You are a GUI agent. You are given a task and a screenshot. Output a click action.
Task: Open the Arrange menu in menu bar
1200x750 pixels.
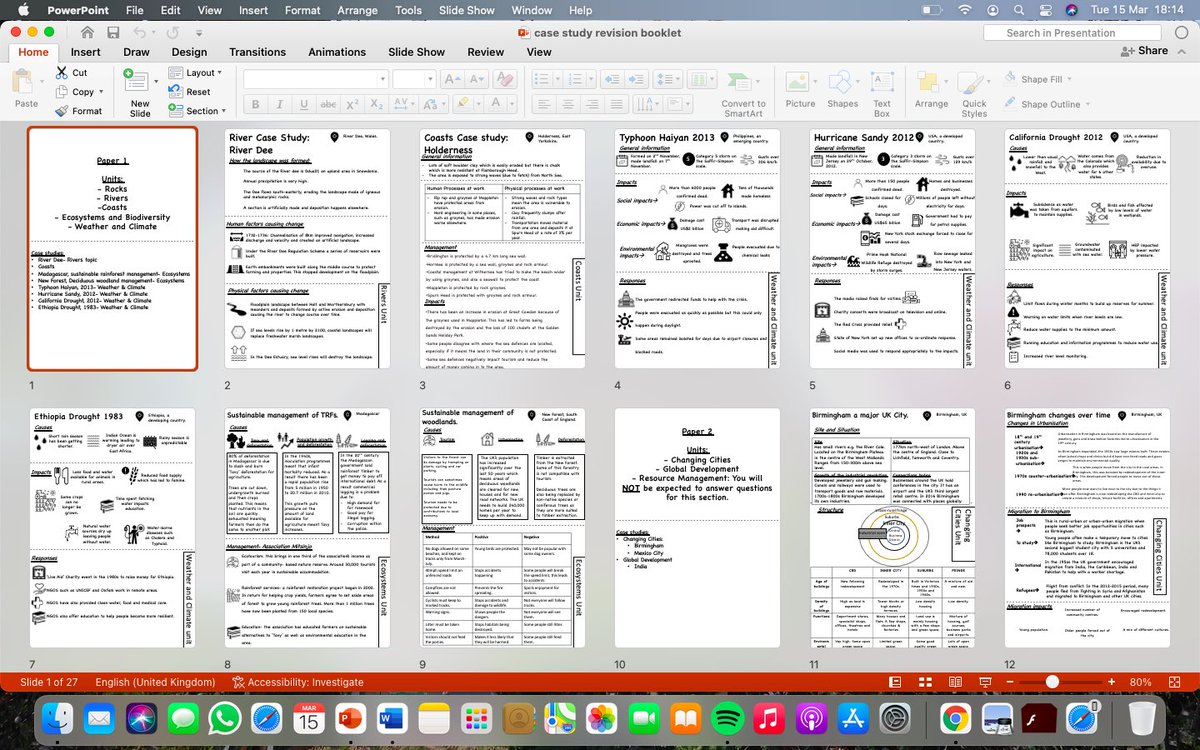(x=357, y=10)
